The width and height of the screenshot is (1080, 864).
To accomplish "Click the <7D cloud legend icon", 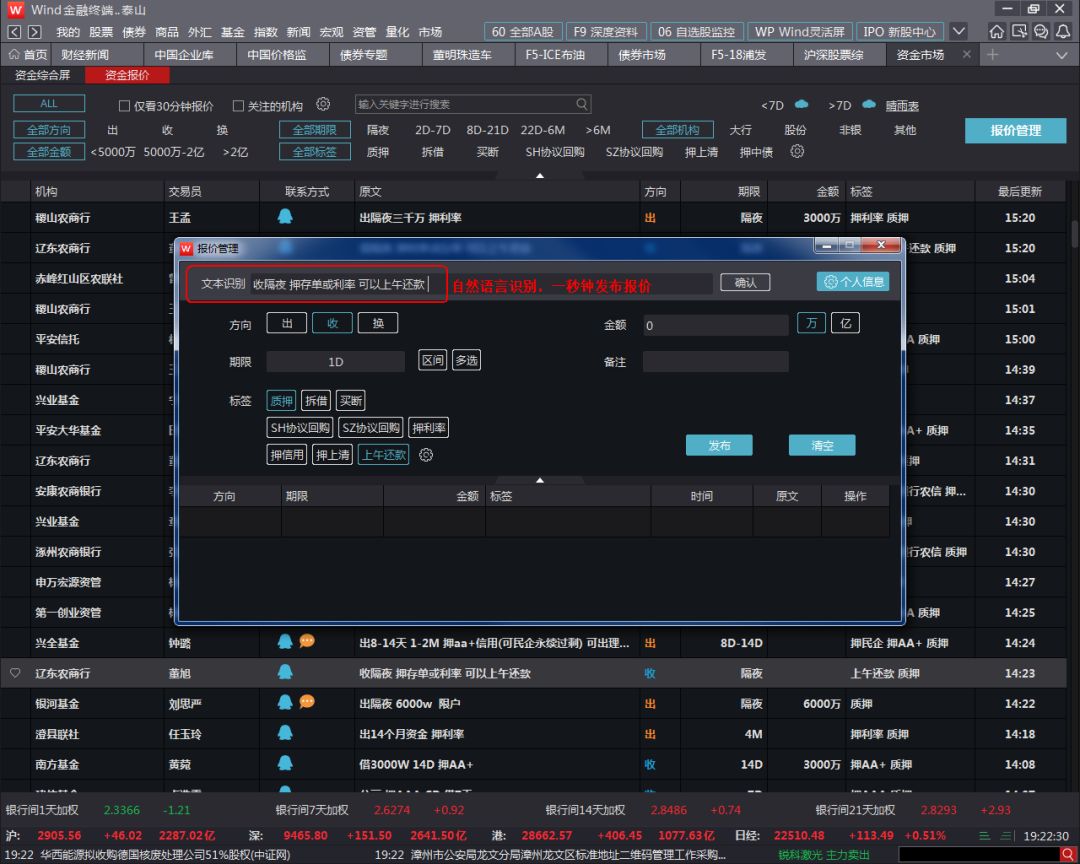I will pyautogui.click(x=801, y=105).
